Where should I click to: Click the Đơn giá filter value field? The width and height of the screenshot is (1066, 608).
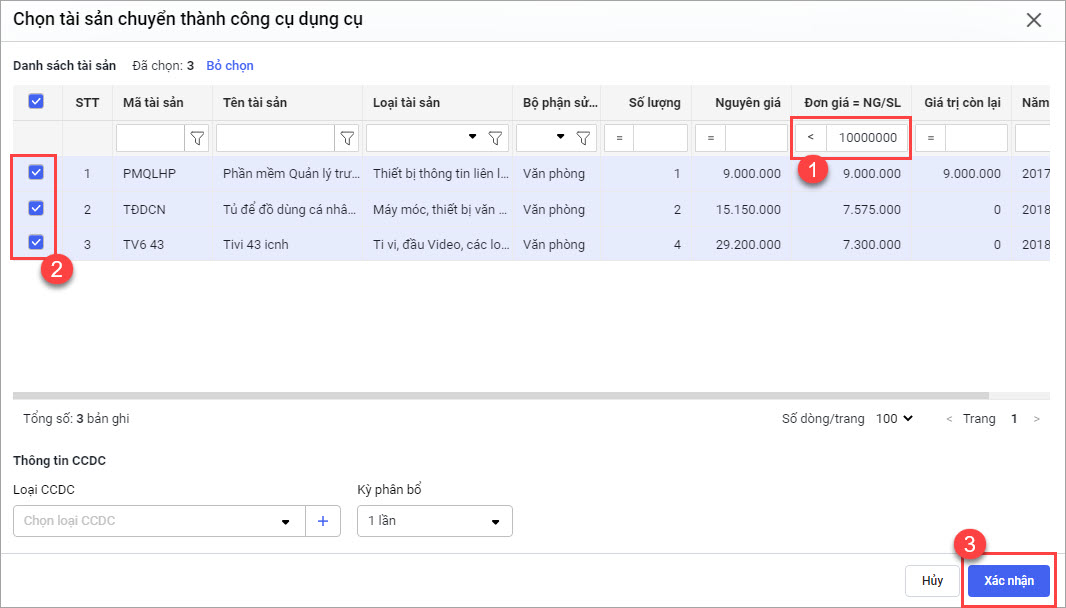(867, 138)
